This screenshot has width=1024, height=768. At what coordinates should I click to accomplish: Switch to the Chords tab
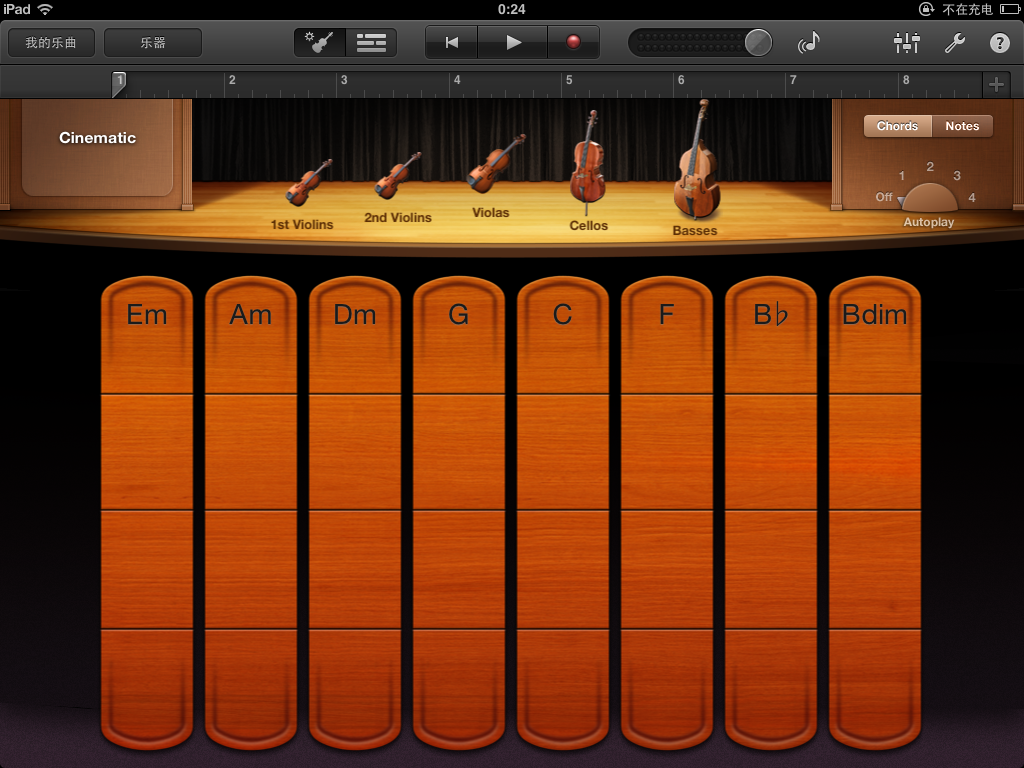pyautogui.click(x=897, y=126)
